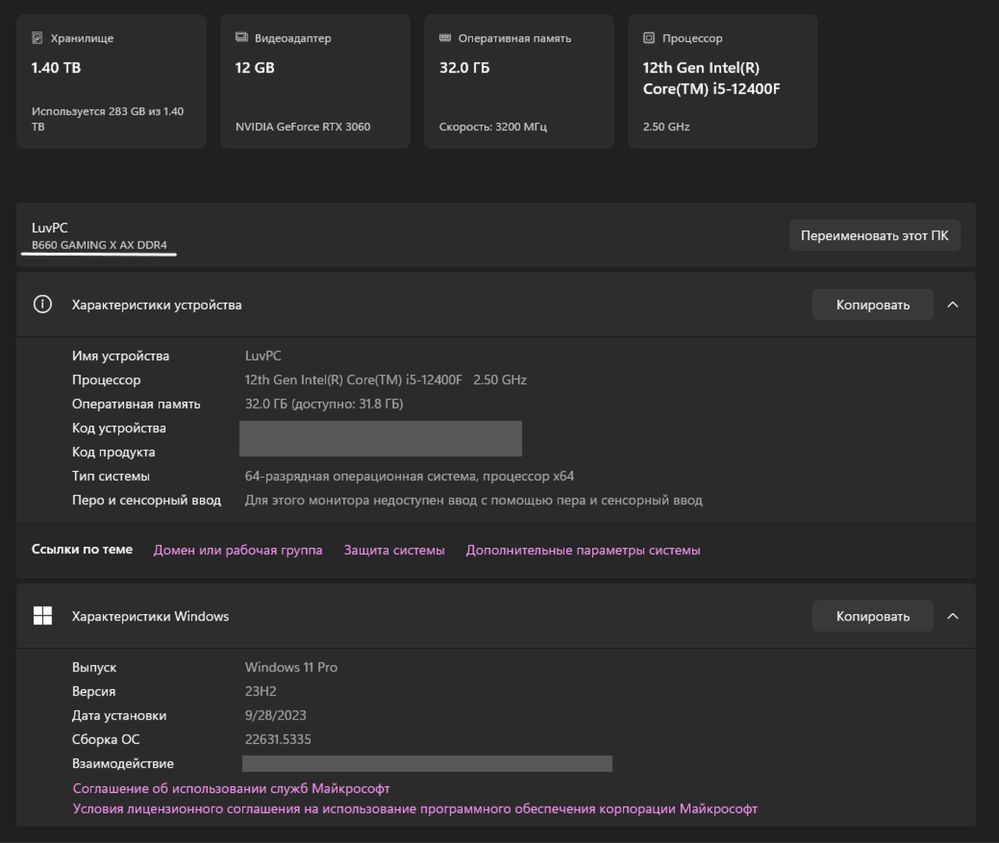This screenshot has height=843, width=999.
Task: Click the RAM icon next to Оперативная память
Action: click(x=445, y=38)
